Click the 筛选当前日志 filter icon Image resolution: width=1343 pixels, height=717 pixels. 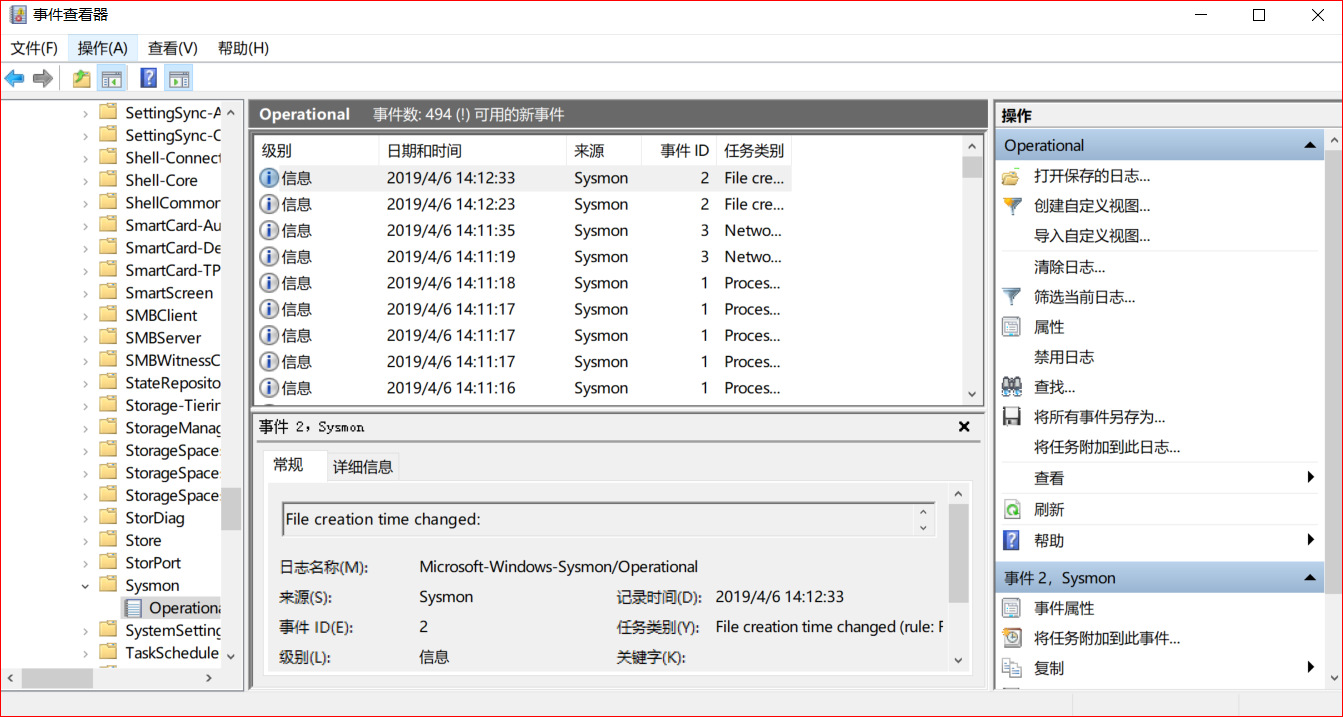(x=1012, y=297)
